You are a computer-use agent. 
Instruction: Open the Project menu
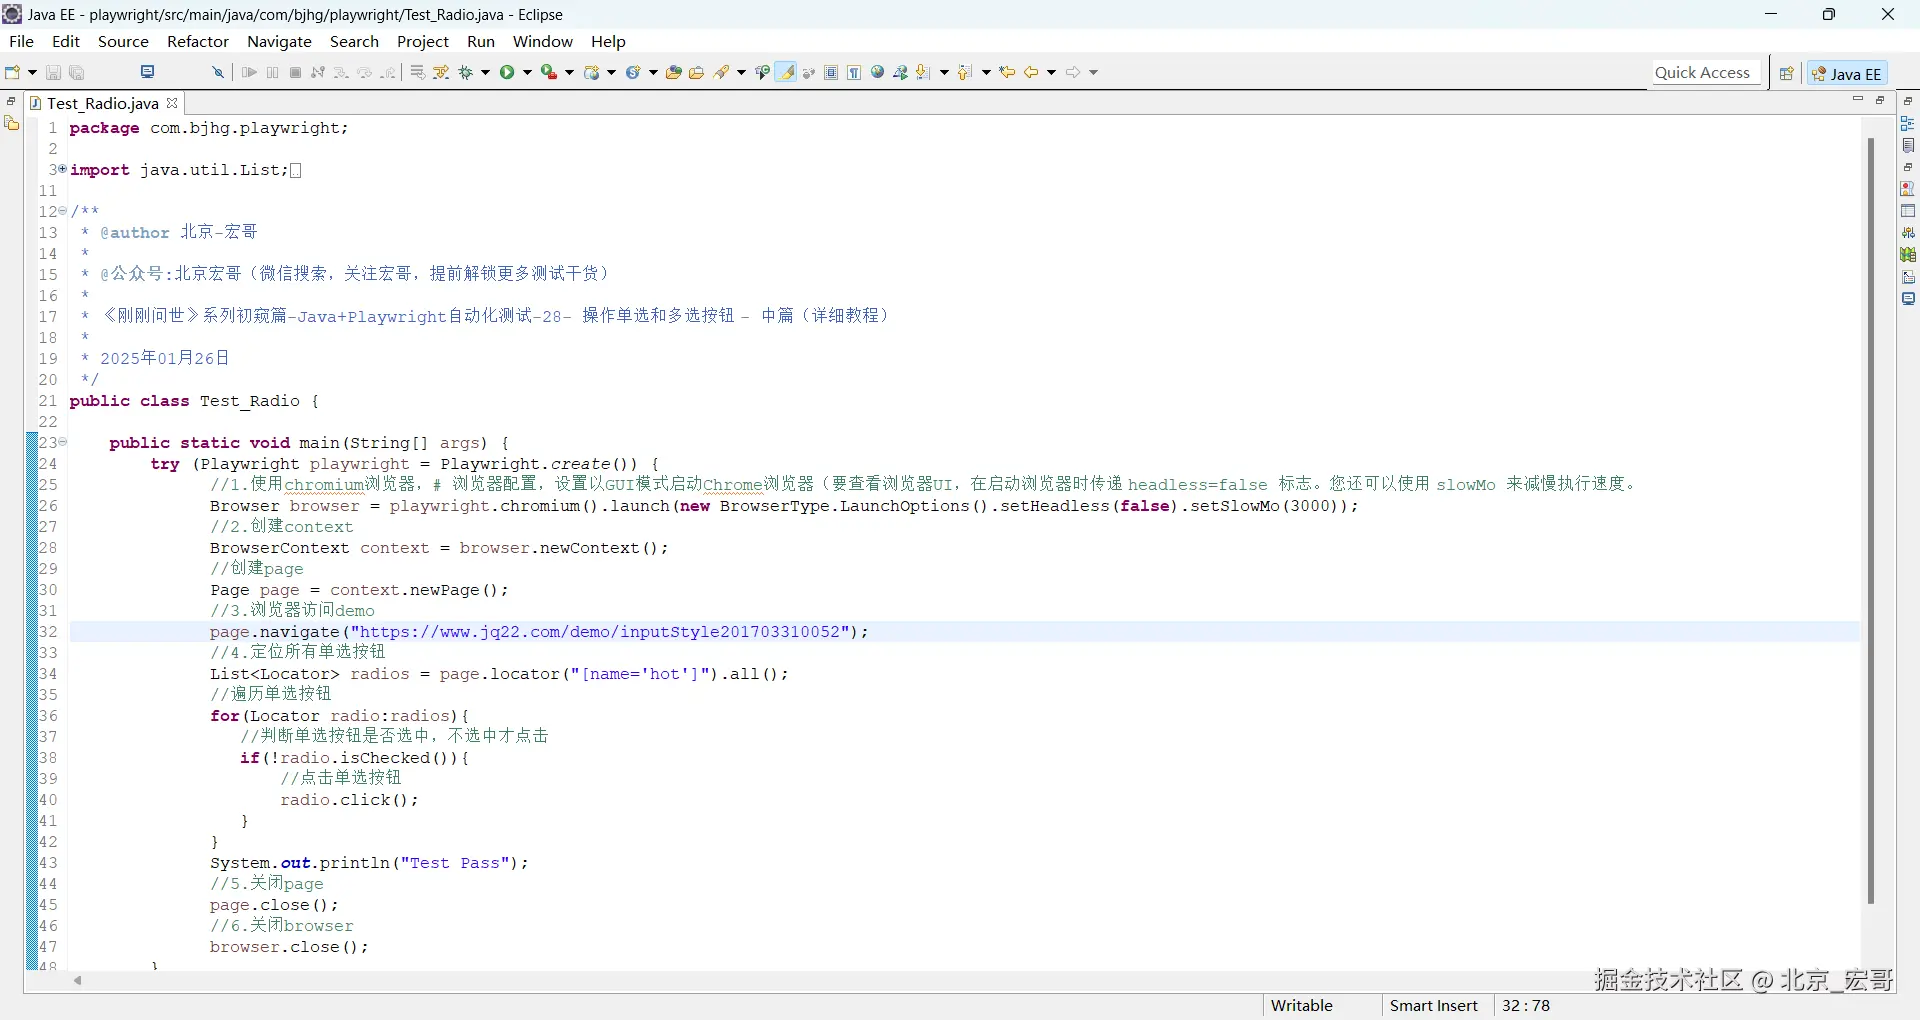(x=423, y=41)
